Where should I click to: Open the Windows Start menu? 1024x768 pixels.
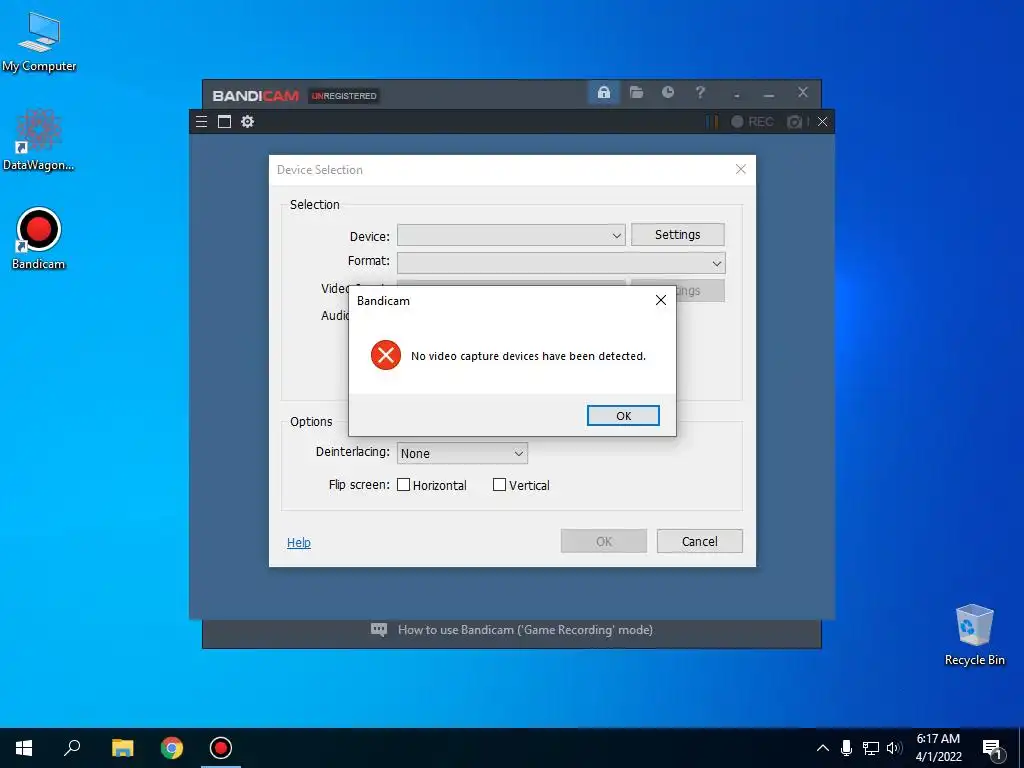24,748
